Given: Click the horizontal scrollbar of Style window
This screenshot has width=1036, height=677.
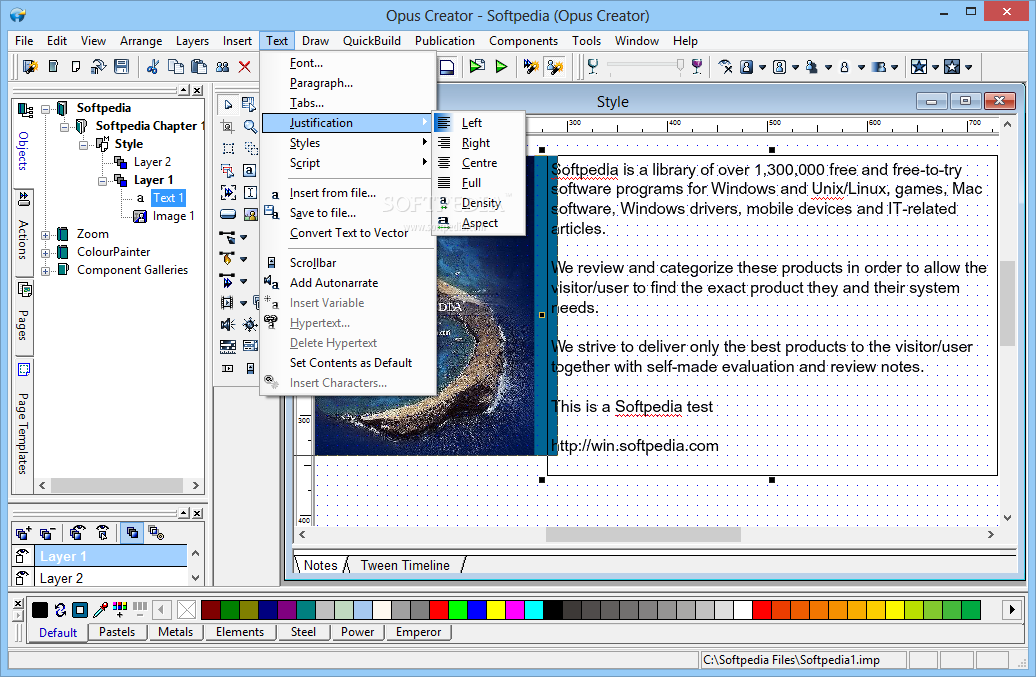Looking at the screenshot, I should [644, 534].
